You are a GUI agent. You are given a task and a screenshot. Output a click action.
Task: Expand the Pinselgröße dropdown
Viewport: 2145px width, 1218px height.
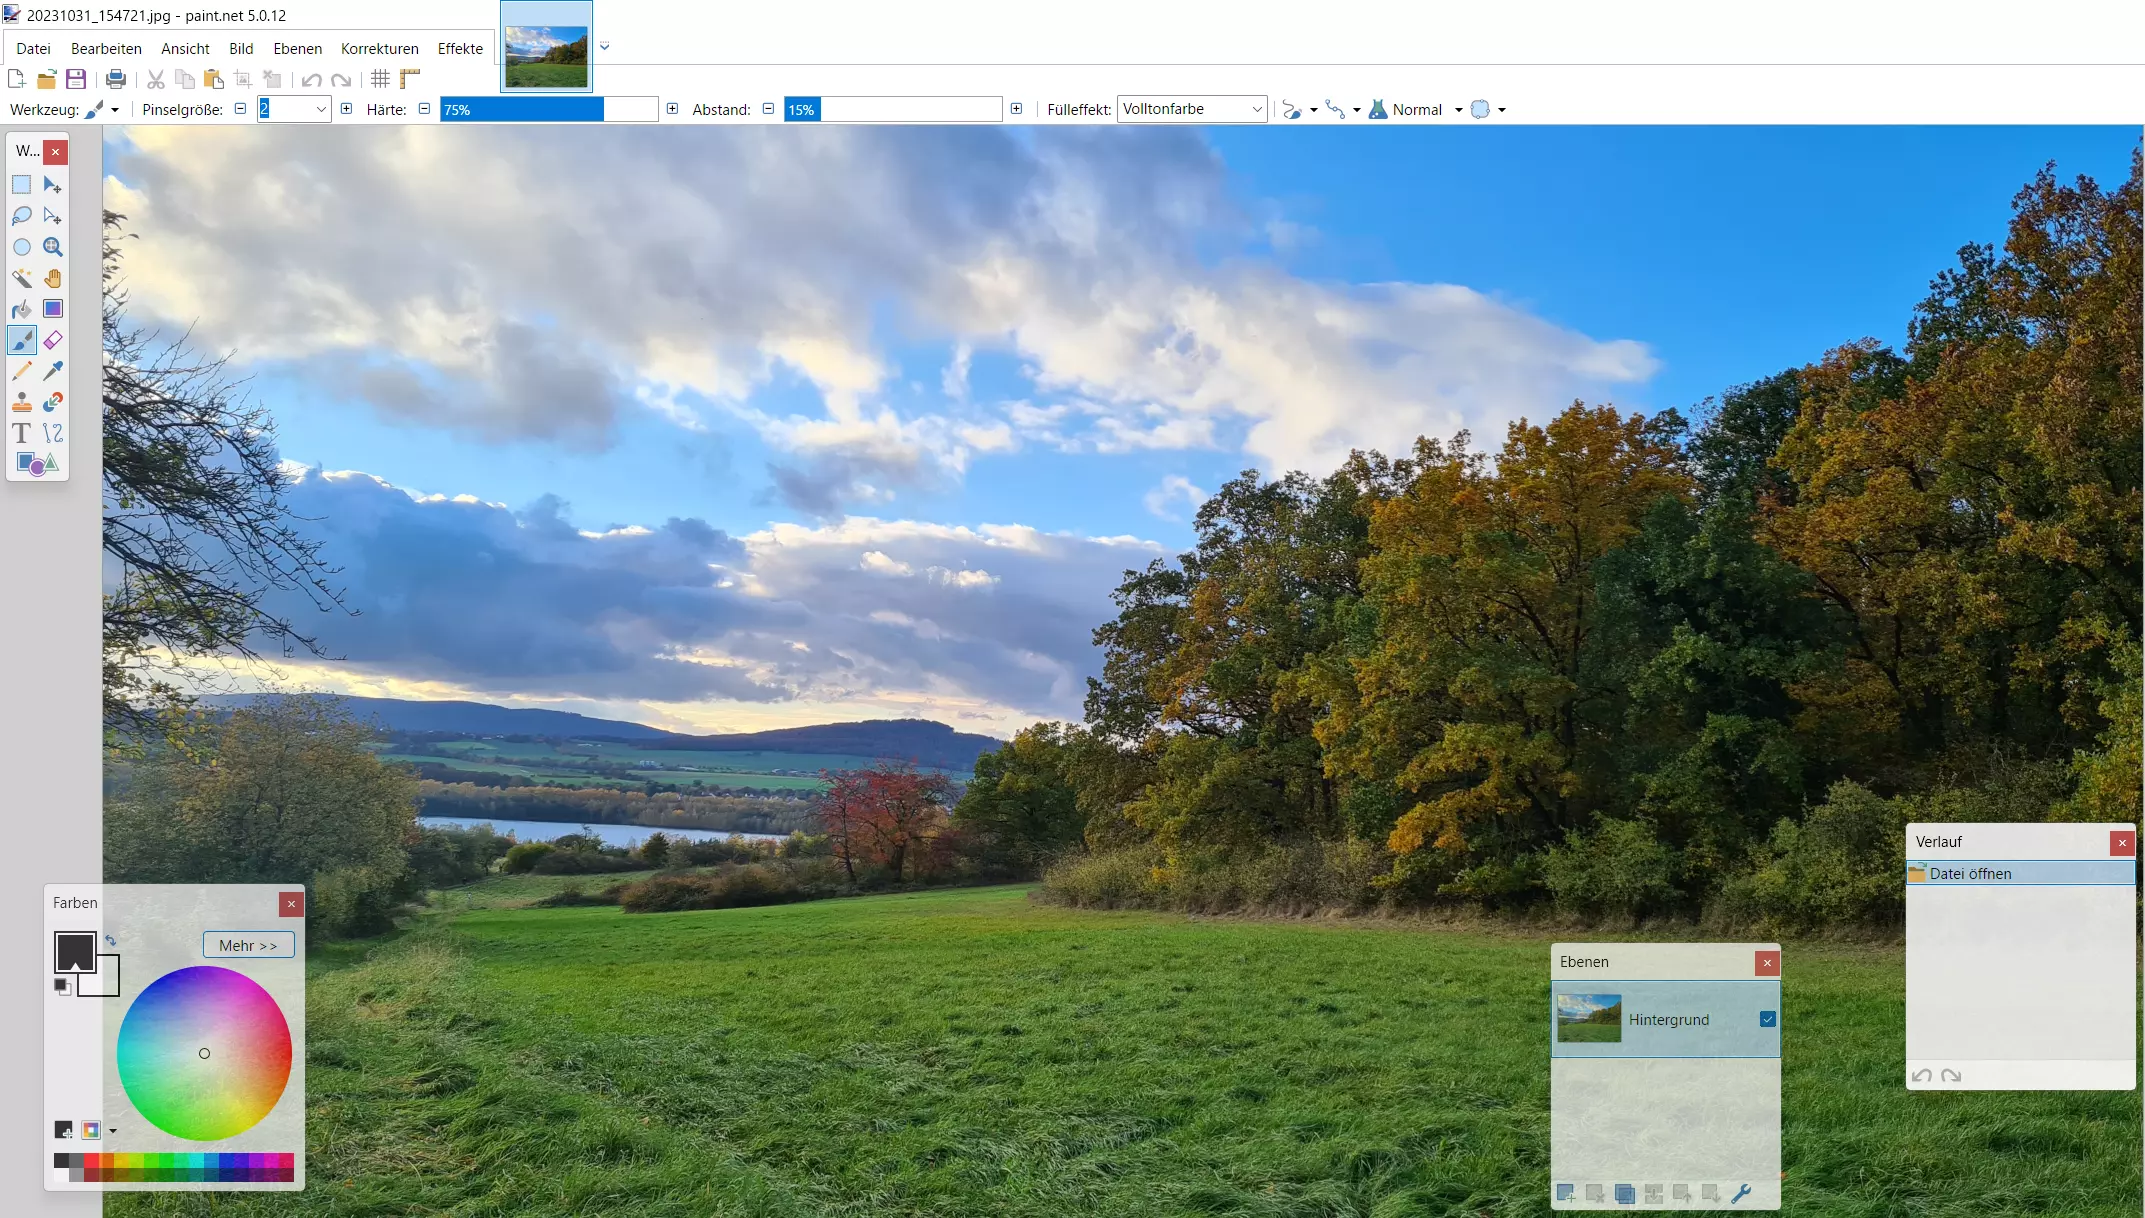322,109
